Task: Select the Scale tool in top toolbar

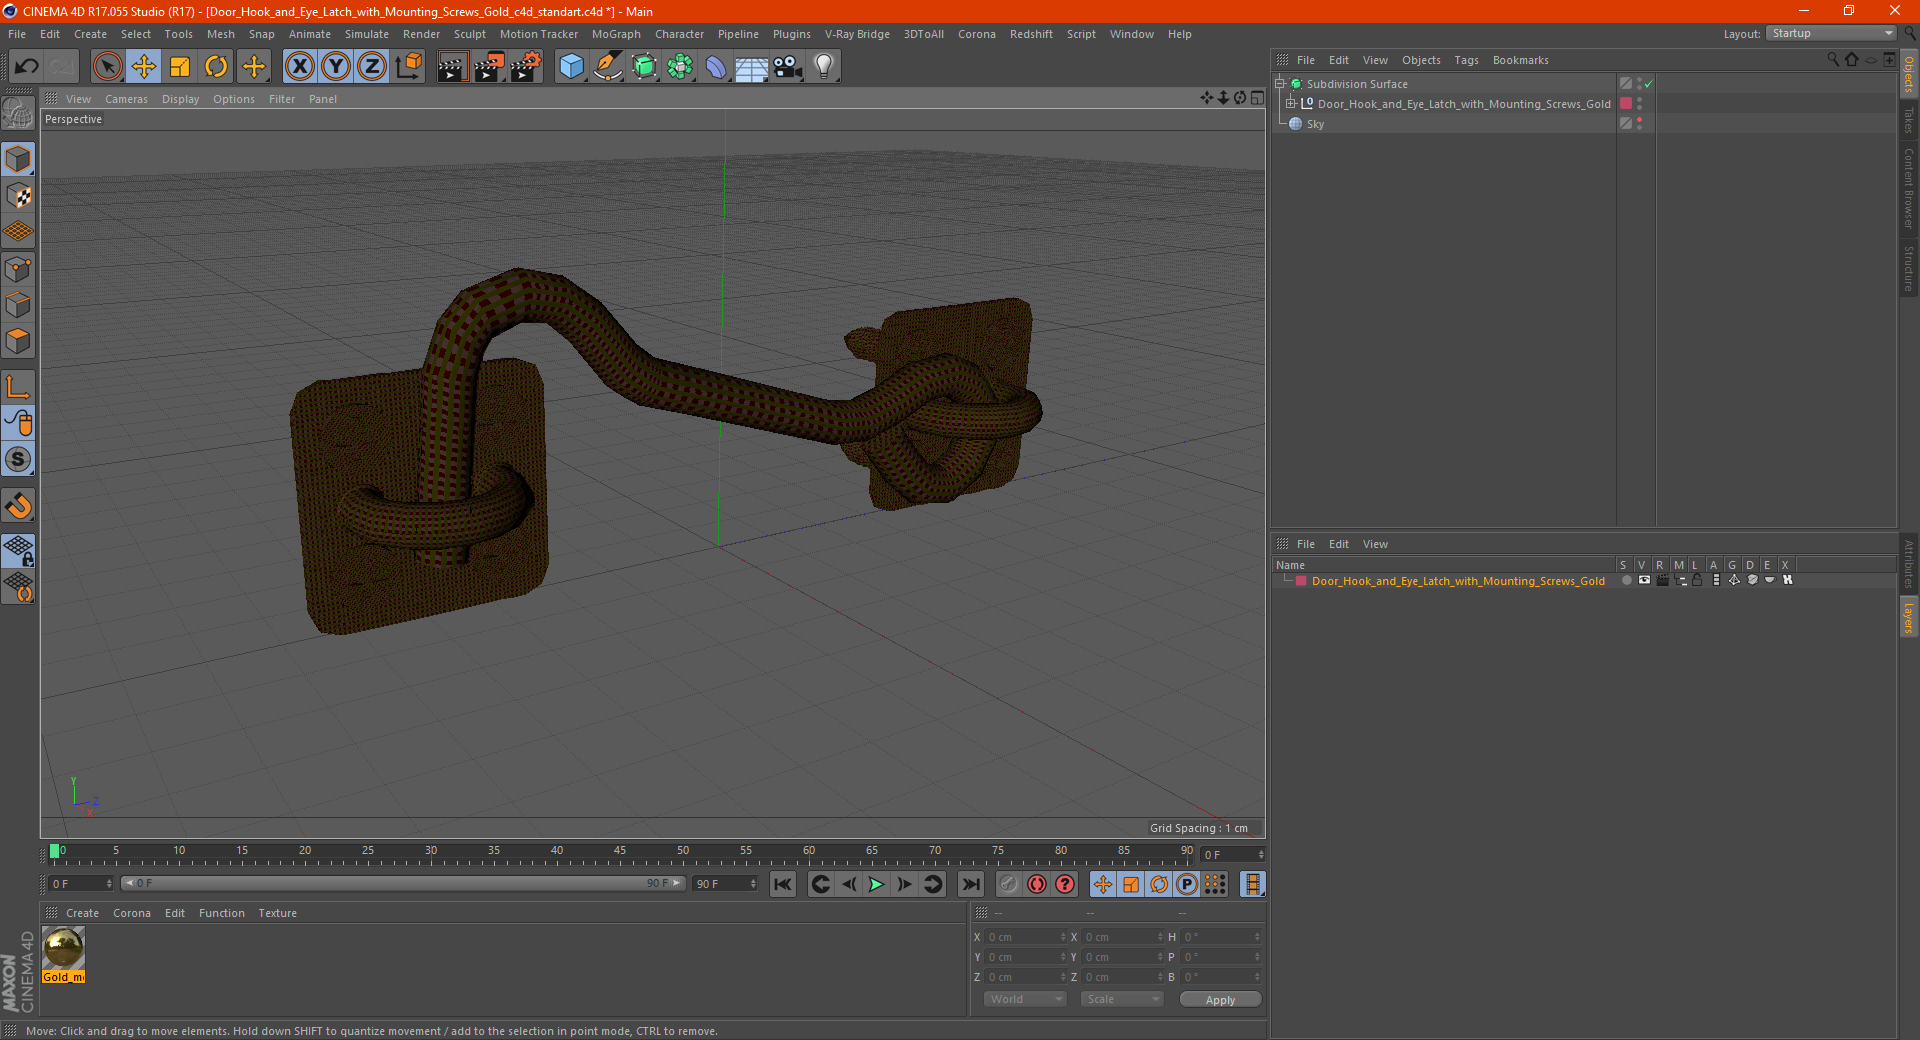Action: pyautogui.click(x=180, y=67)
